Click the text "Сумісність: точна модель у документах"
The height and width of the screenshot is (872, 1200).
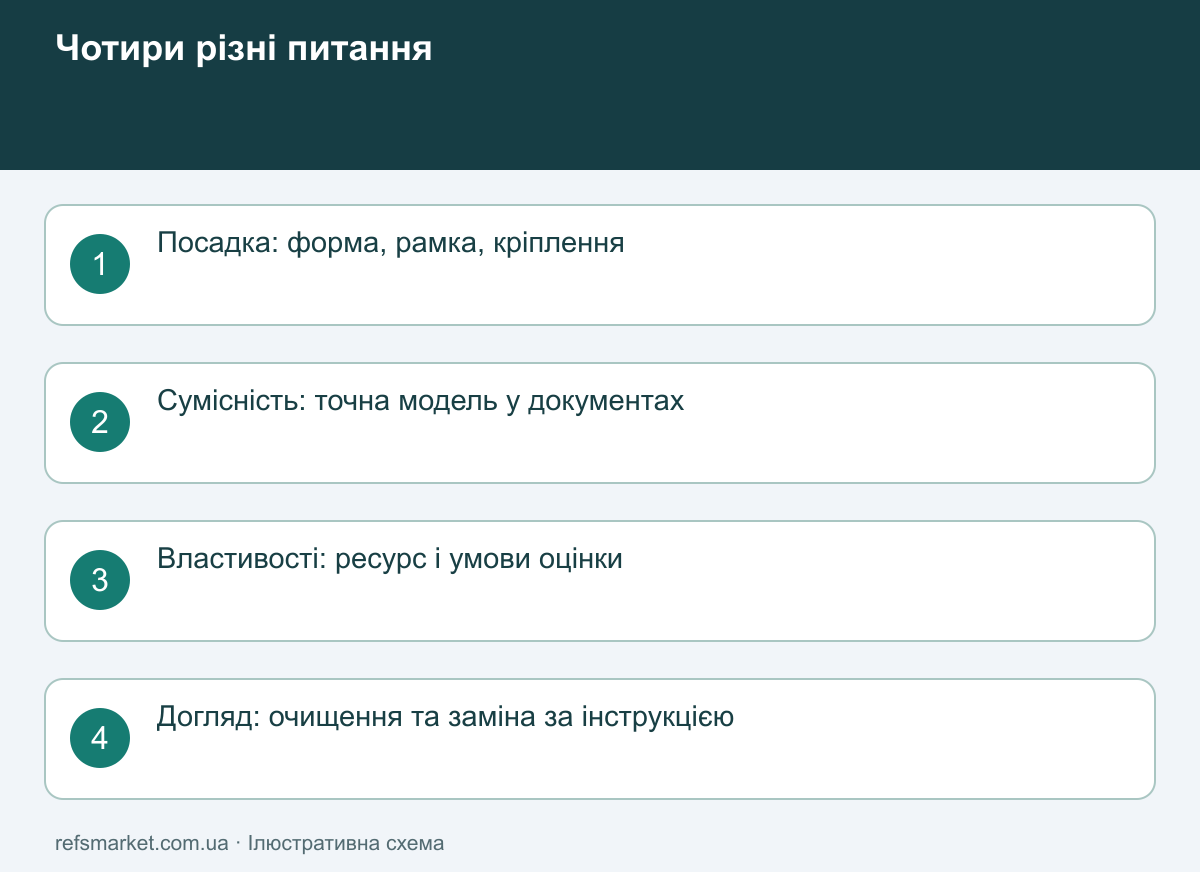coord(421,401)
